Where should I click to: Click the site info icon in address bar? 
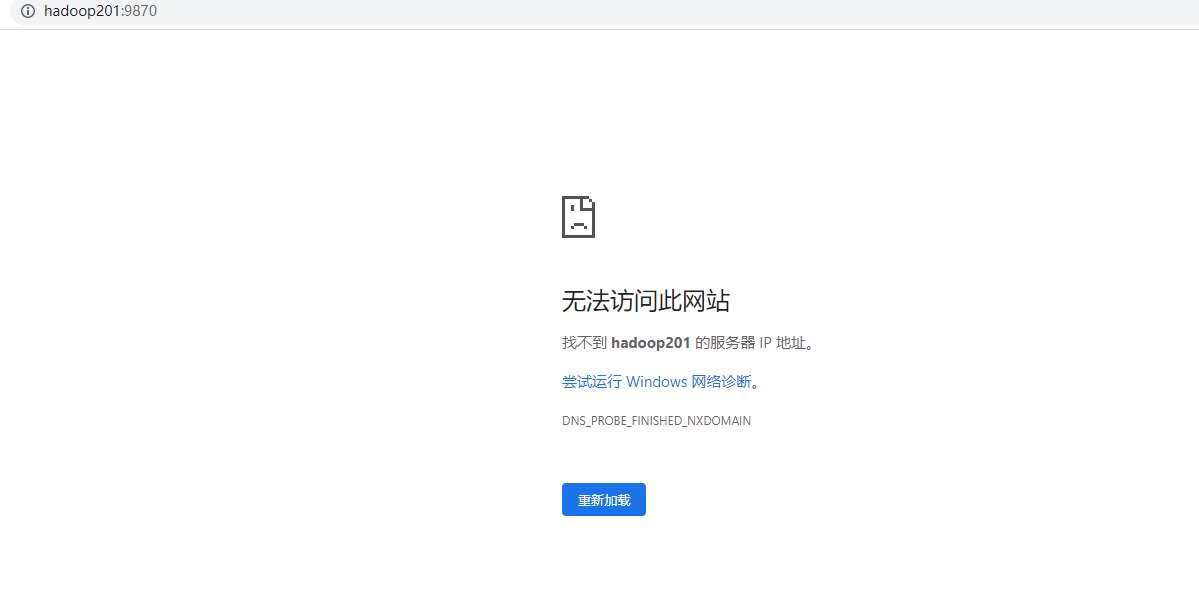[x=28, y=11]
